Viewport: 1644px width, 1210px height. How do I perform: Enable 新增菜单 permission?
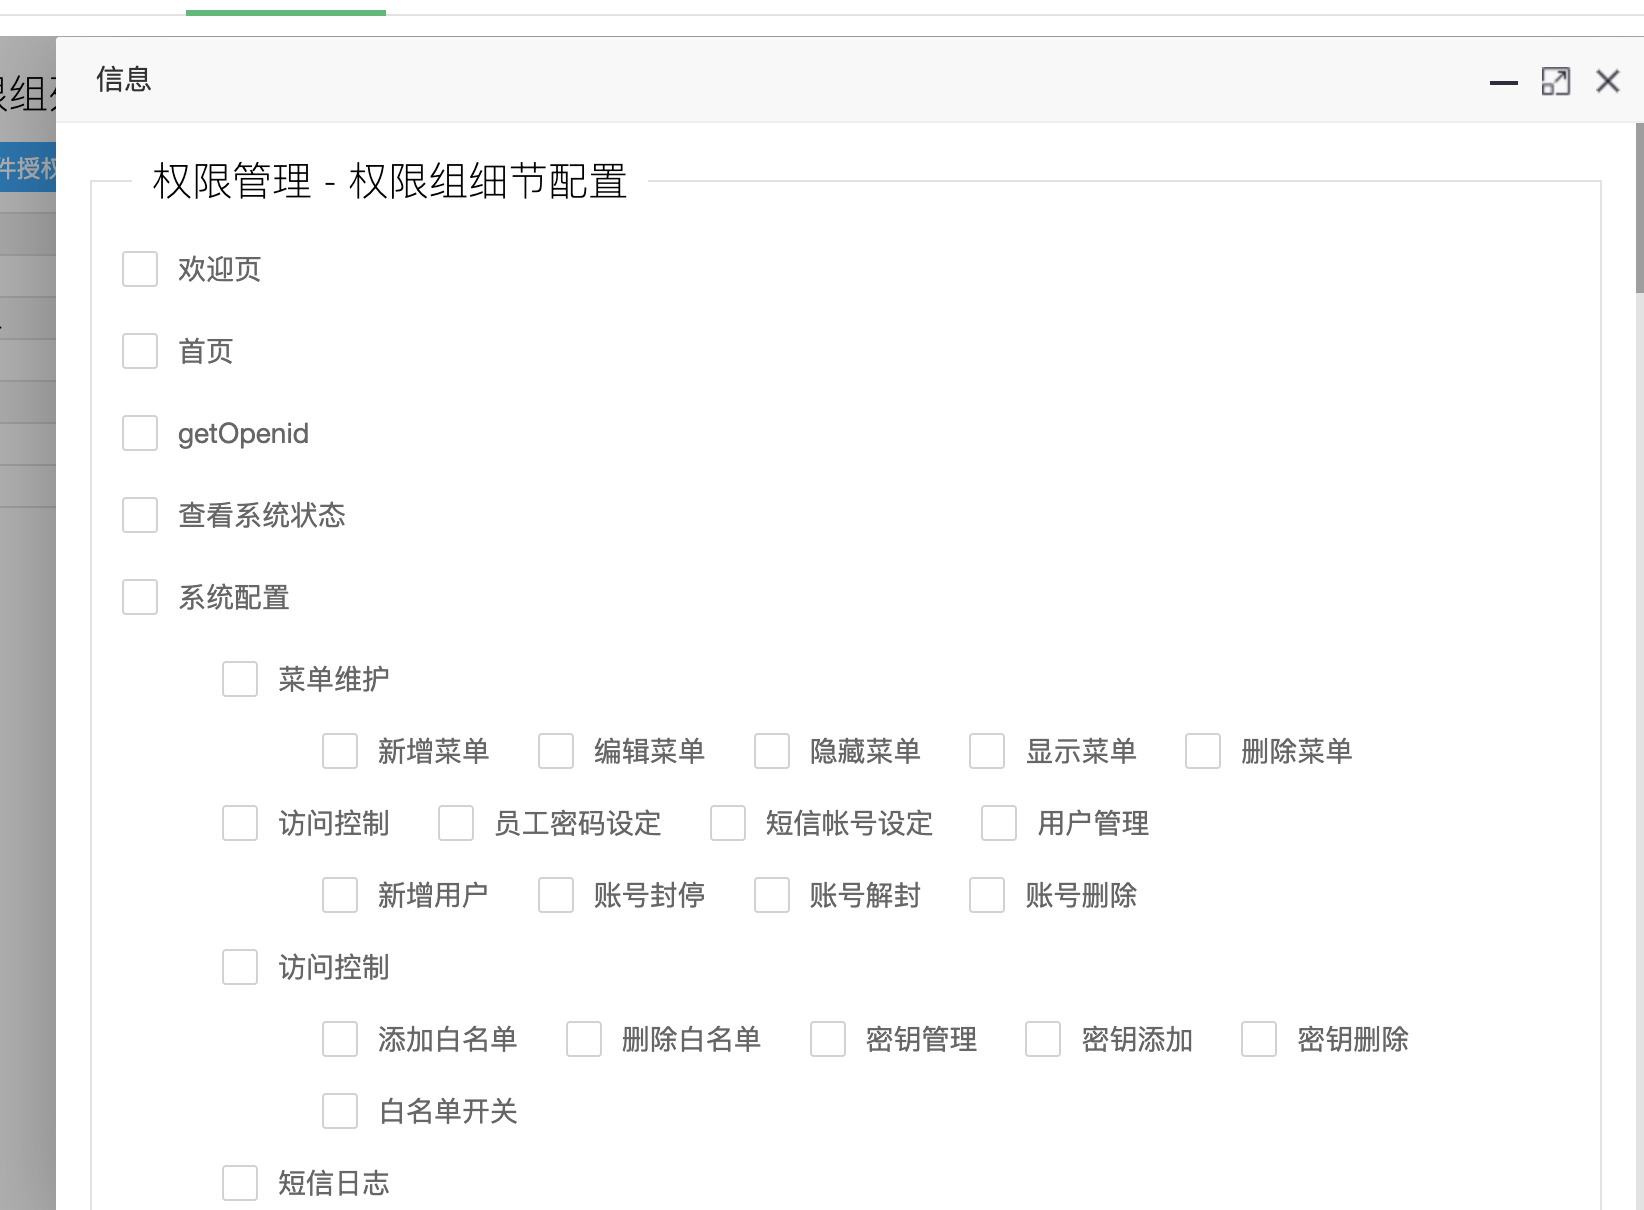(340, 751)
